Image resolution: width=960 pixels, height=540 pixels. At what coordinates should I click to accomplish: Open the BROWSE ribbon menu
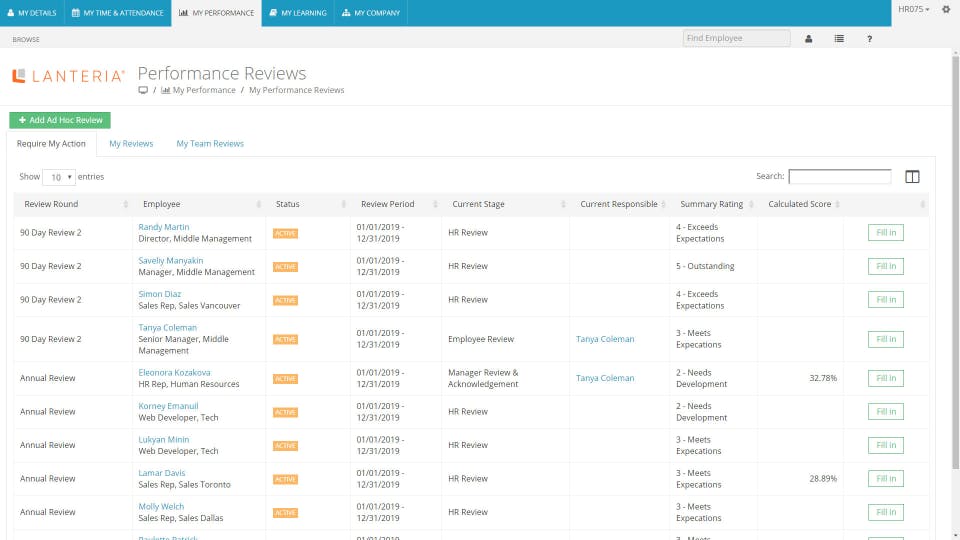[26, 39]
